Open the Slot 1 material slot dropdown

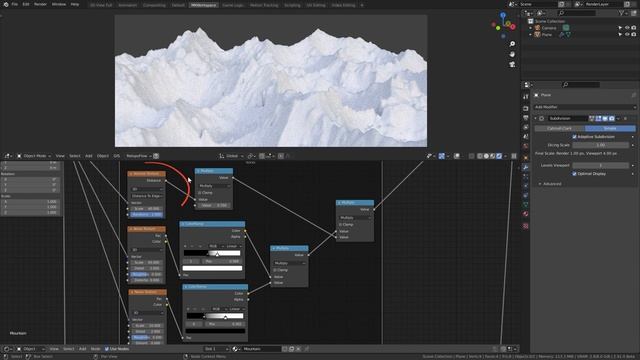[216, 349]
